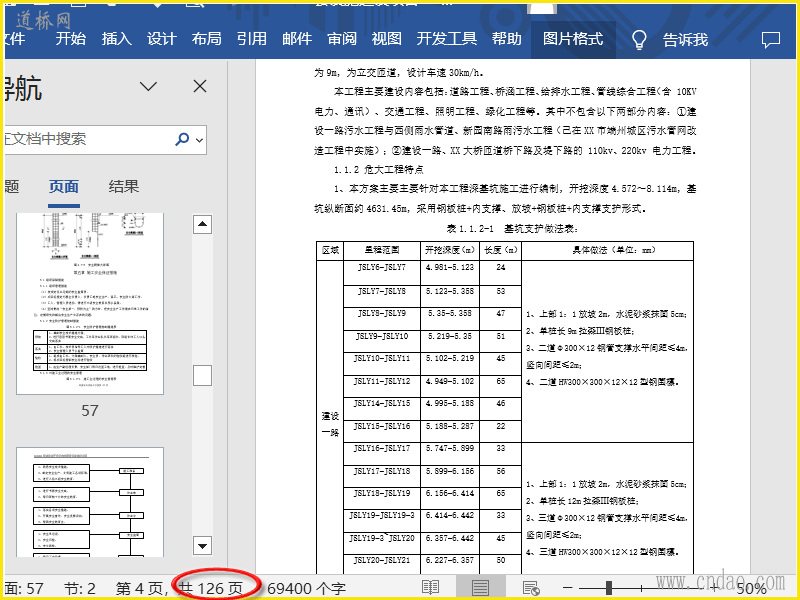The width and height of the screenshot is (800, 600).
Task: Expand the navigation pane options chevron
Action: coord(148,86)
